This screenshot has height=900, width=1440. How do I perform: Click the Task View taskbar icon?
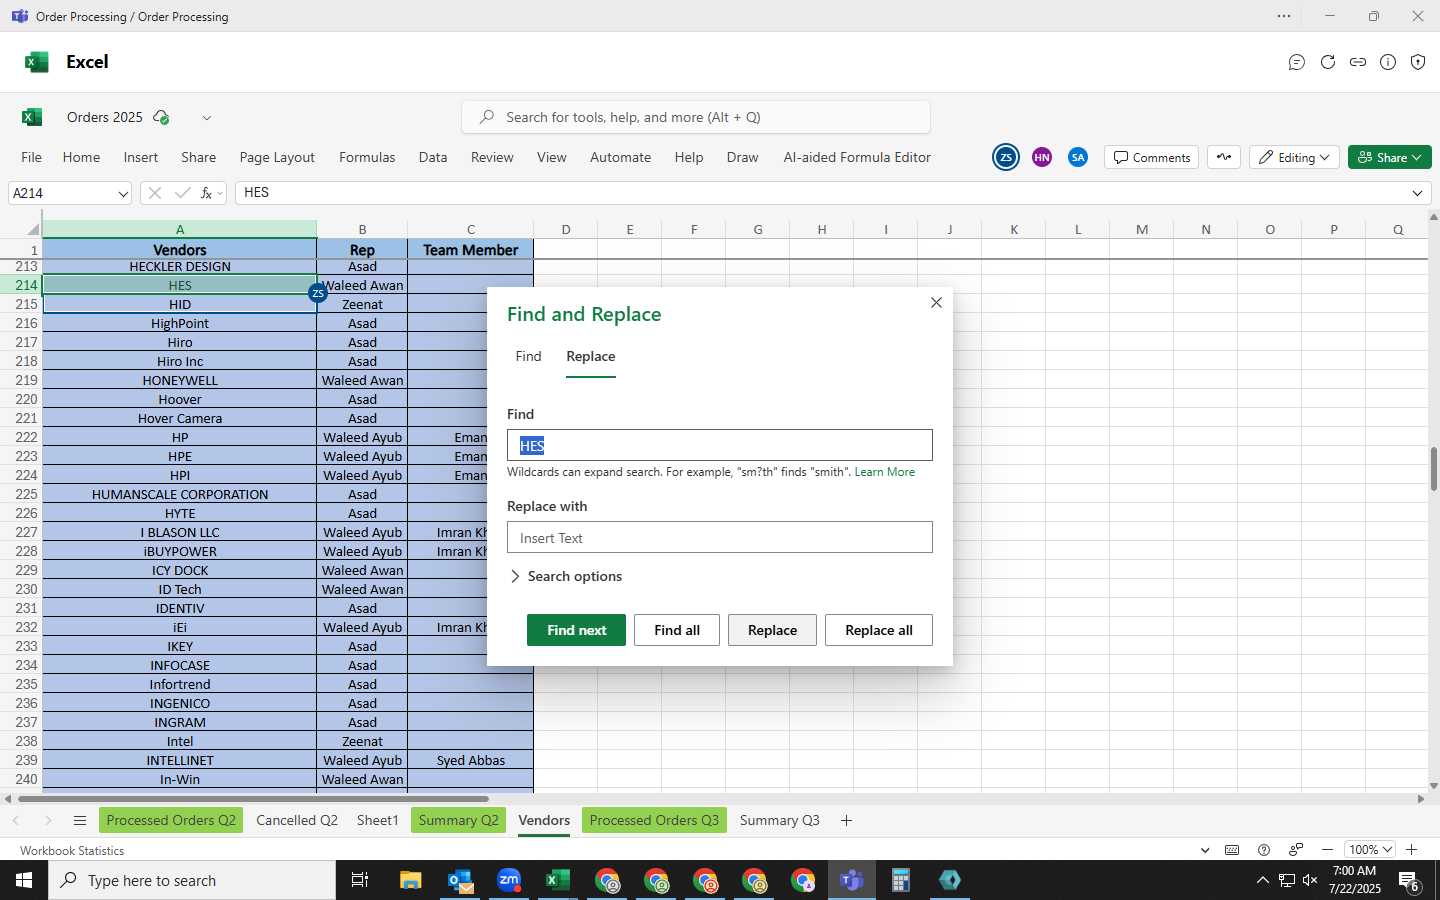(x=360, y=880)
